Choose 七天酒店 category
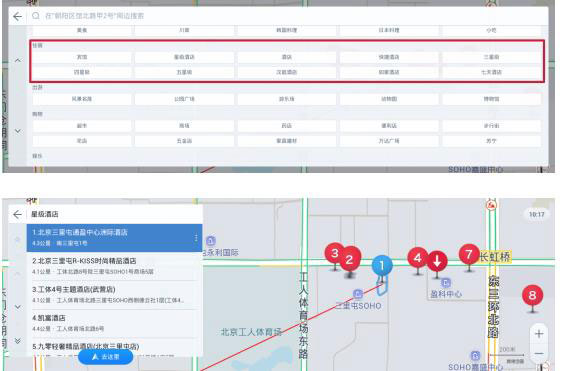The width and height of the screenshot is (562, 371). point(491,72)
